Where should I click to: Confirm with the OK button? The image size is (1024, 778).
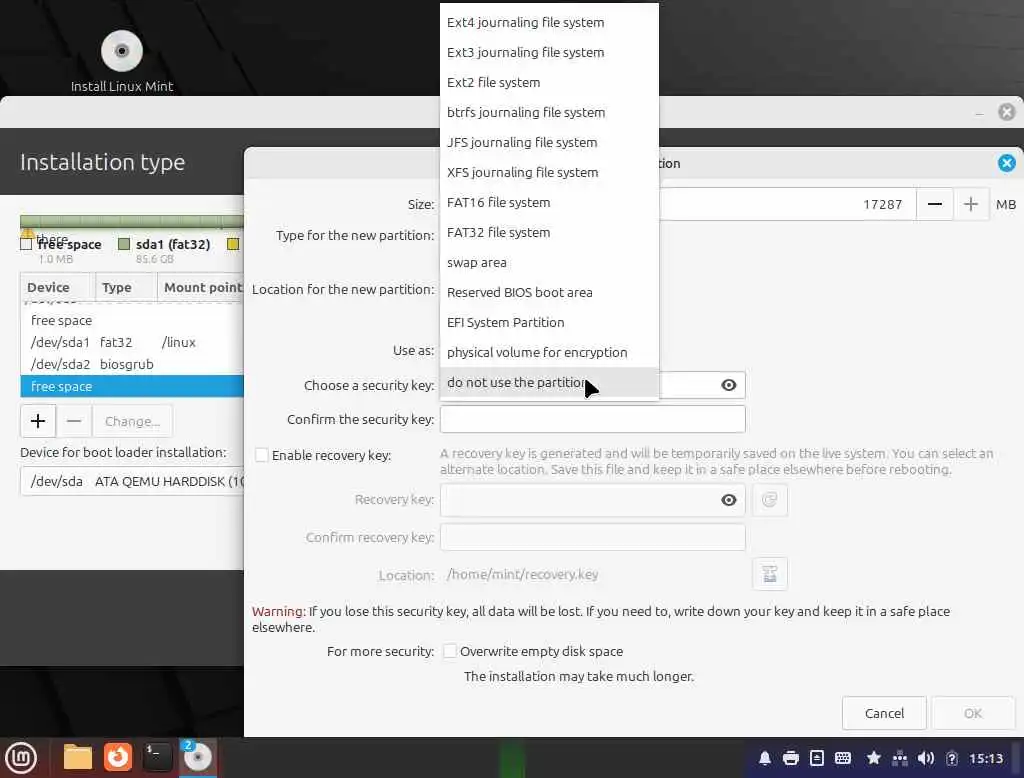973,713
